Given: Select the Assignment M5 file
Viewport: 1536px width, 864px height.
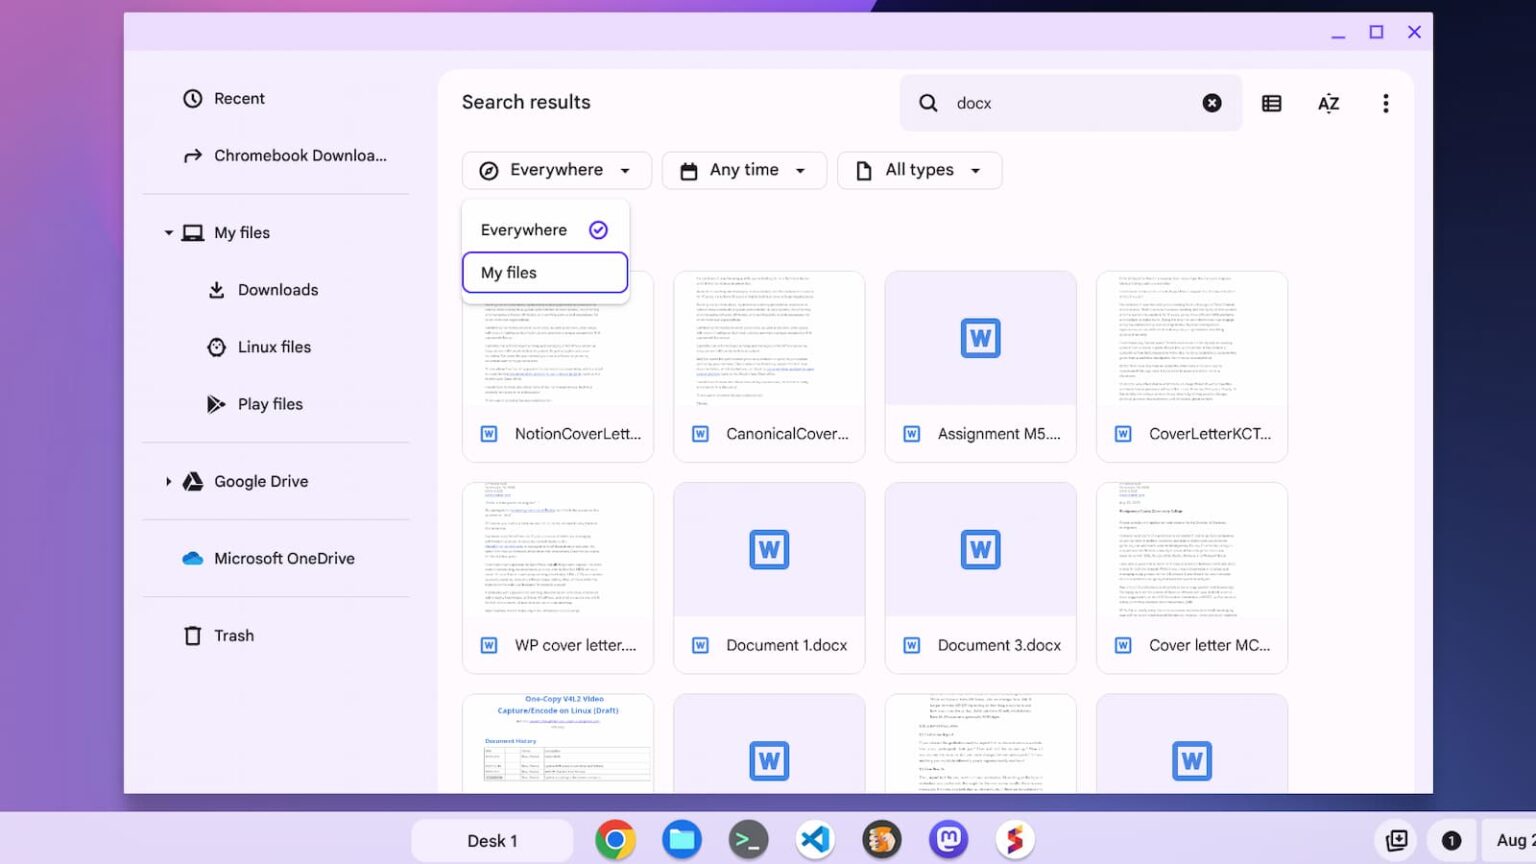Looking at the screenshot, I should click(980, 367).
